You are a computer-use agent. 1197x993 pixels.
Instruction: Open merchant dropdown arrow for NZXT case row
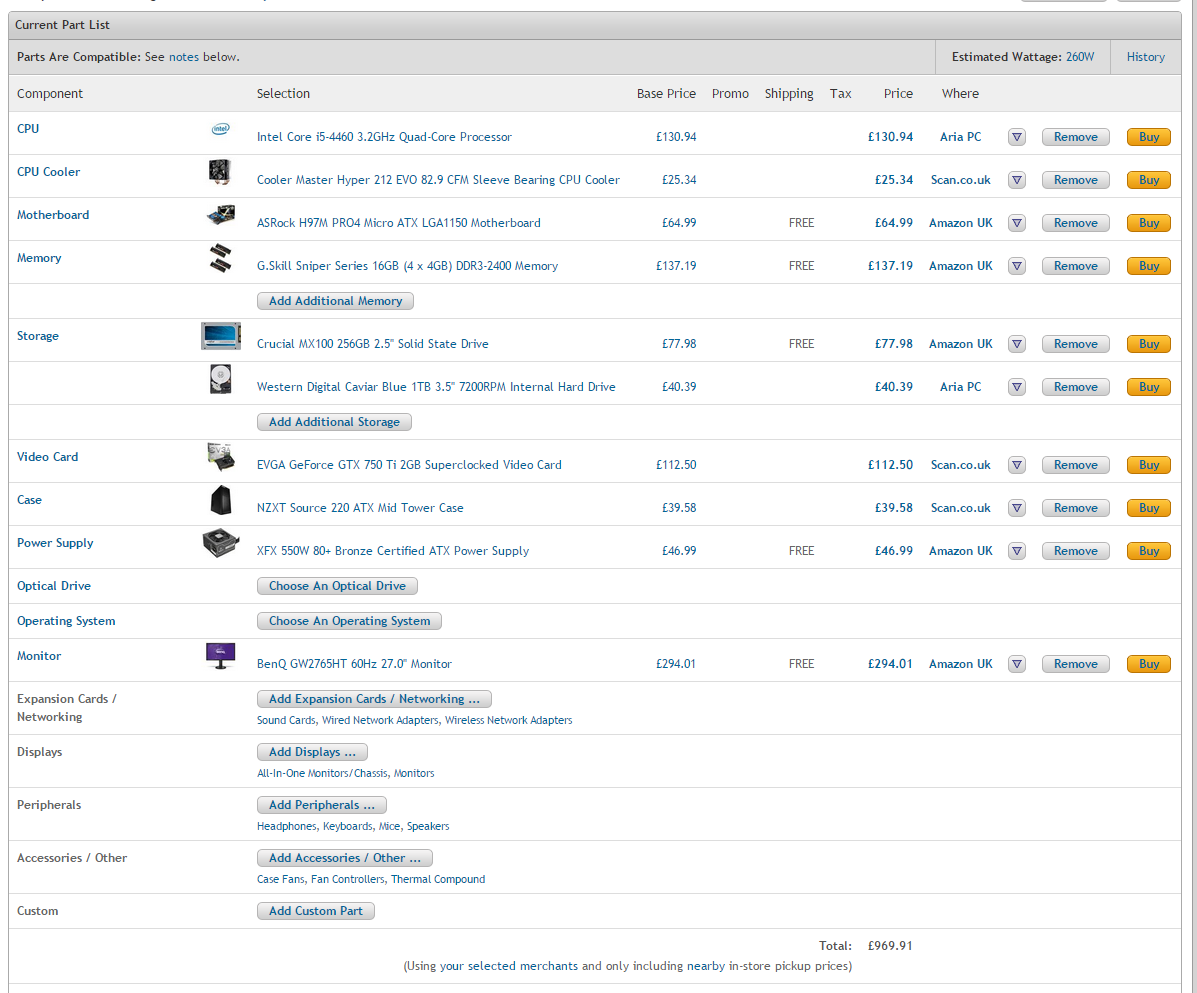tap(1017, 508)
